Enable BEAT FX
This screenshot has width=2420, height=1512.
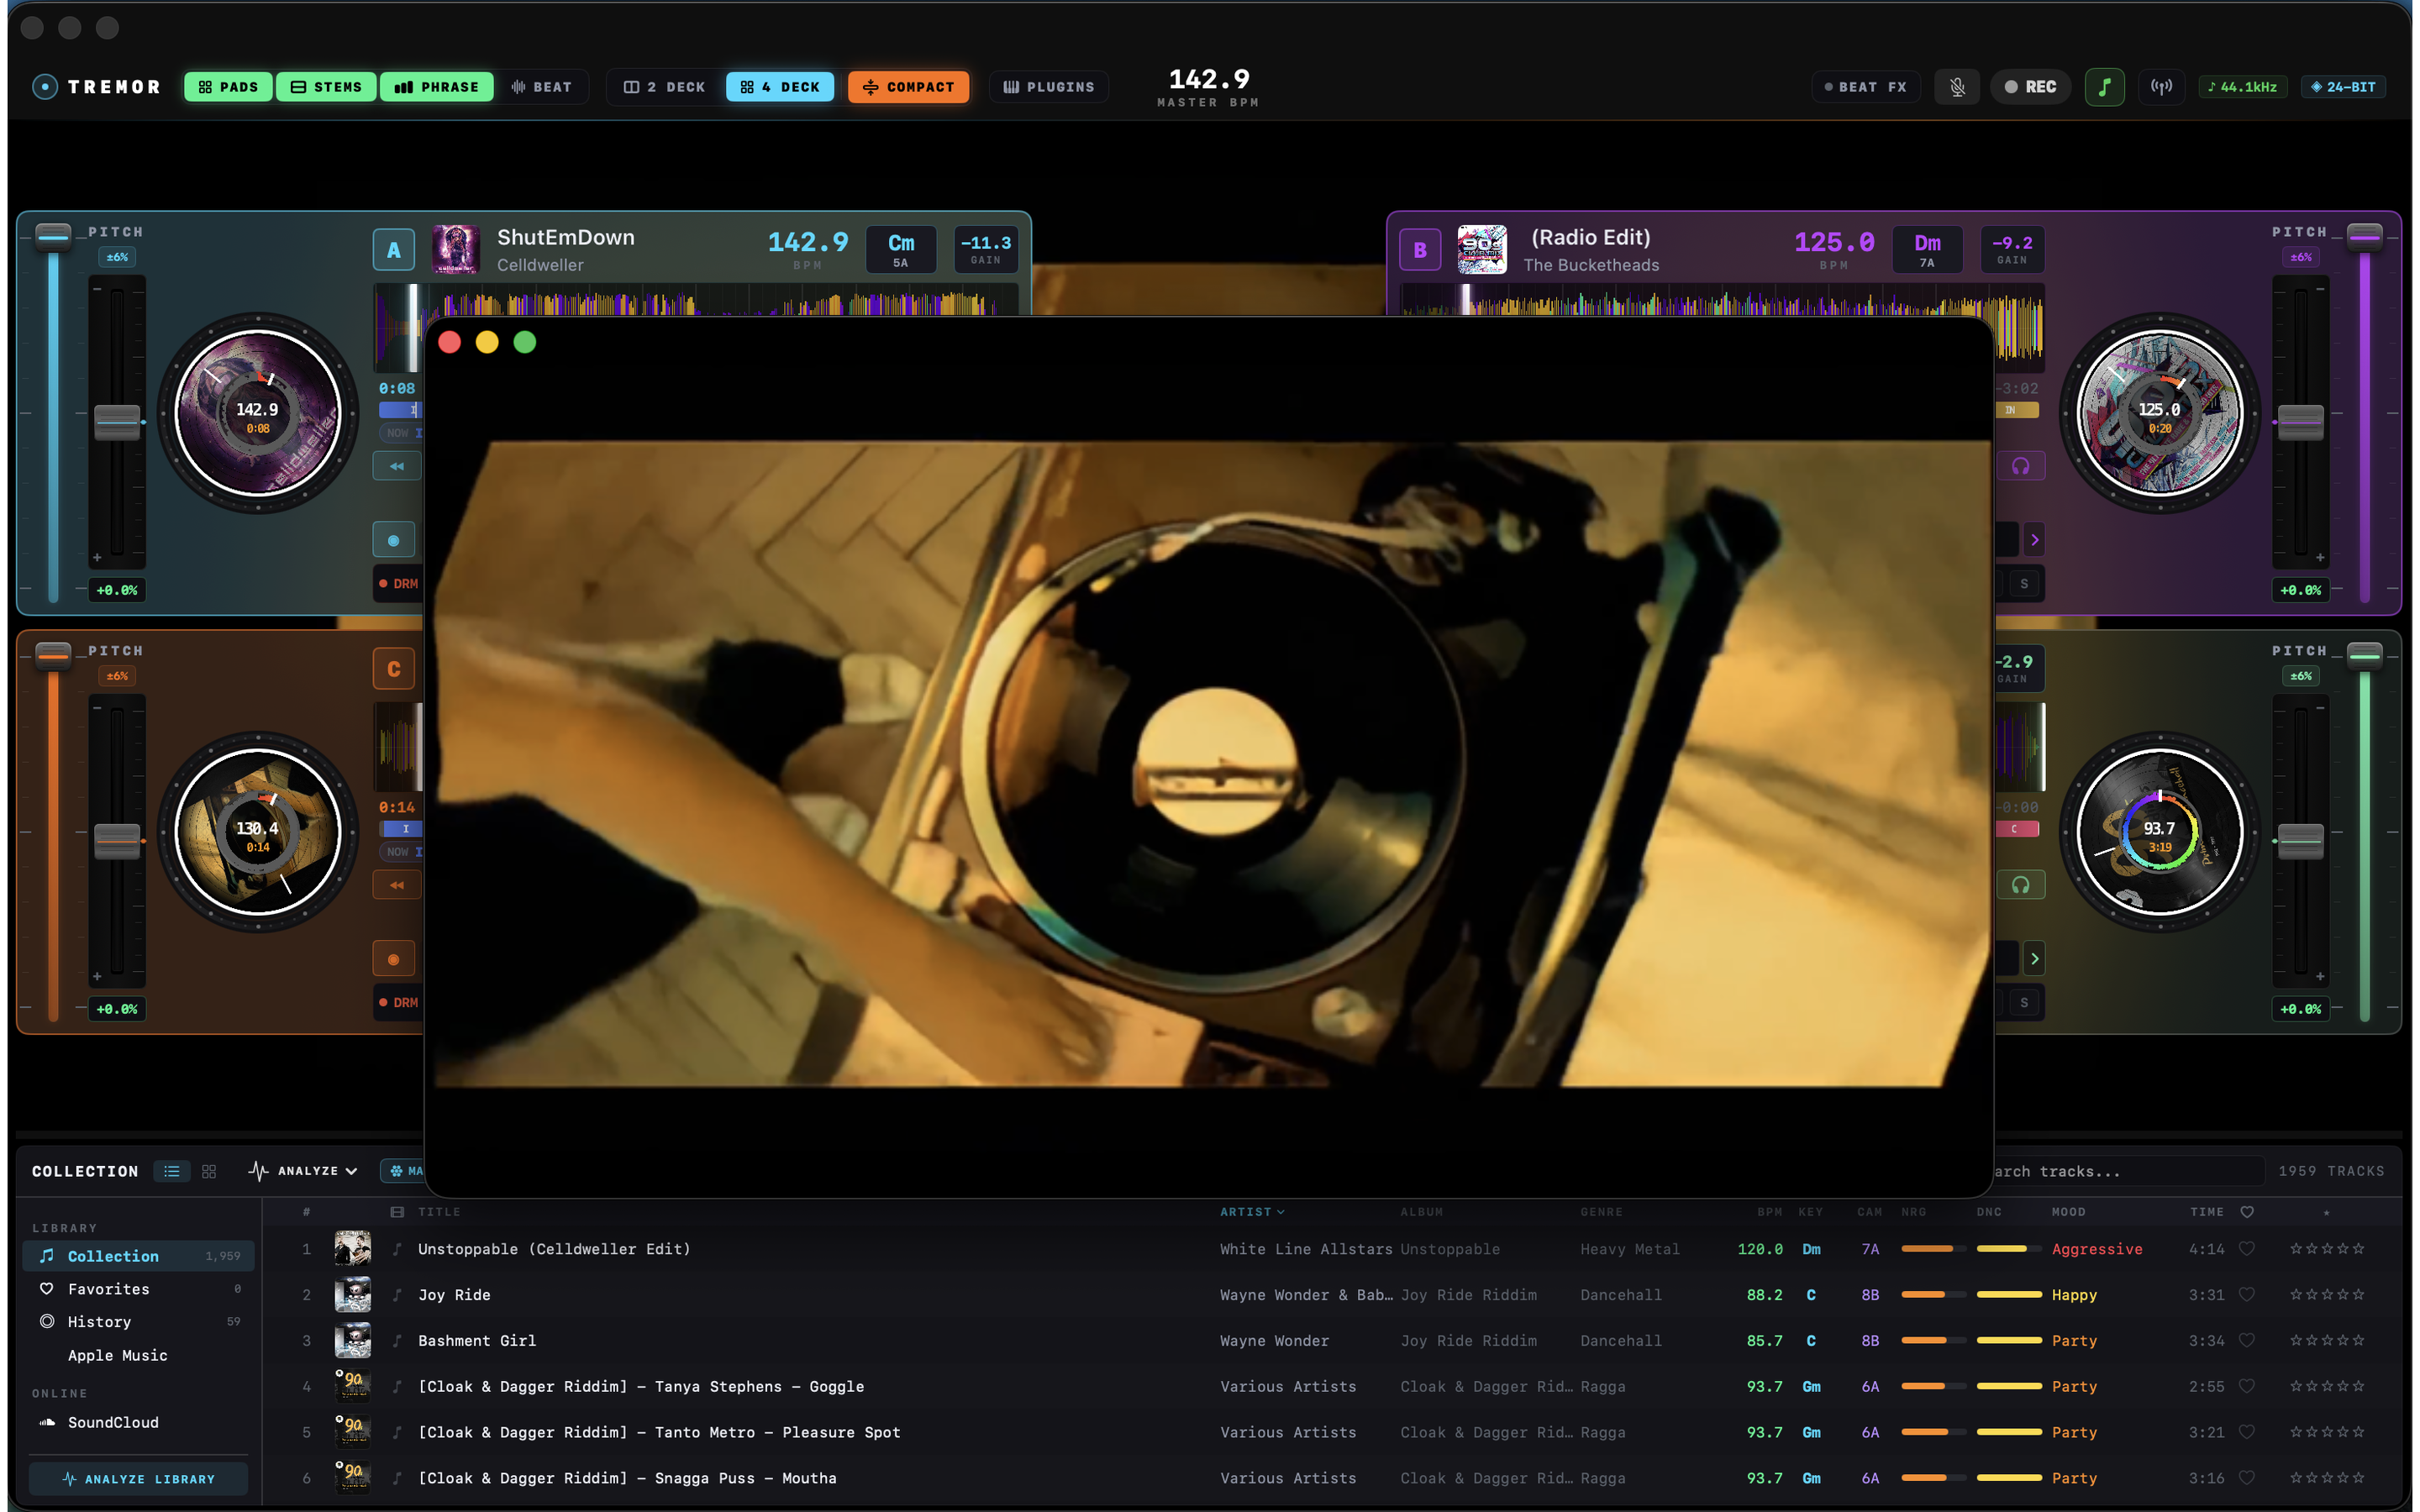(x=1866, y=87)
